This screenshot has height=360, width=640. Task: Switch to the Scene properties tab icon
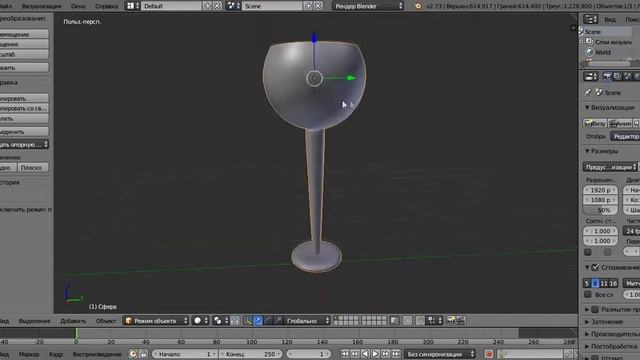tap(627, 76)
